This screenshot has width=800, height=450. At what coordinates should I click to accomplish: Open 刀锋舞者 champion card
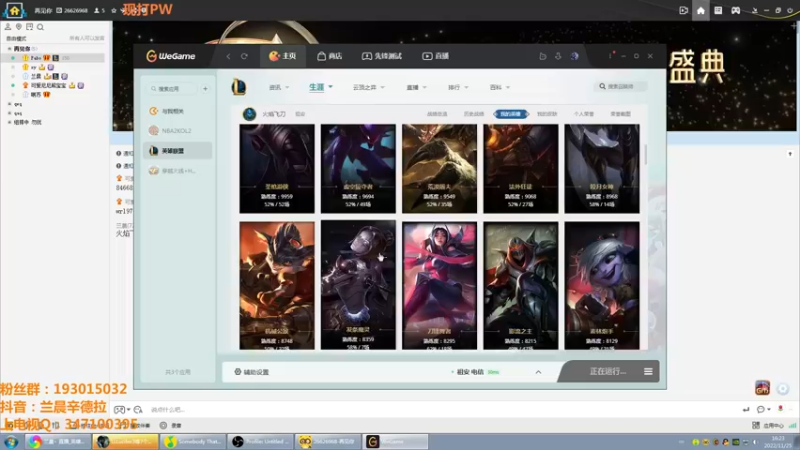pyautogui.click(x=439, y=285)
